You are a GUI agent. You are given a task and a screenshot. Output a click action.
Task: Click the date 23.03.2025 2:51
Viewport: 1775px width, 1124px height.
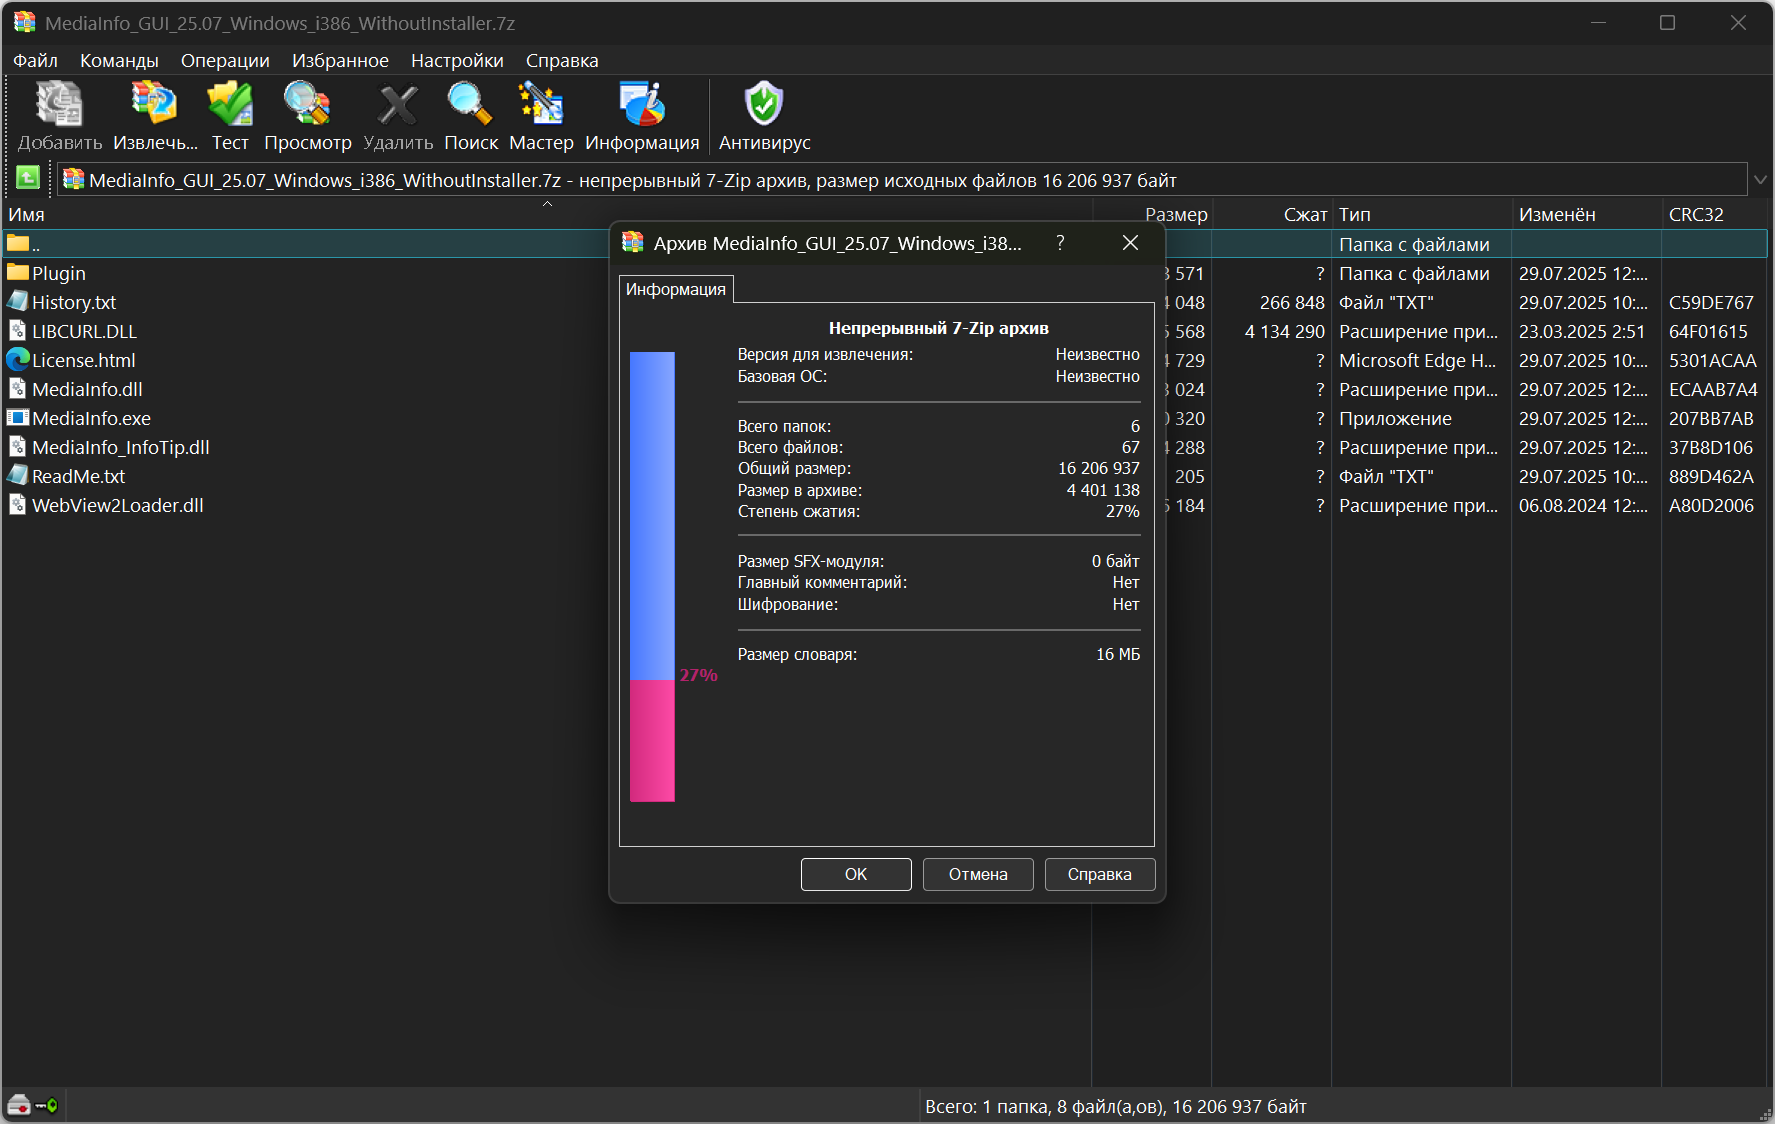1582,331
